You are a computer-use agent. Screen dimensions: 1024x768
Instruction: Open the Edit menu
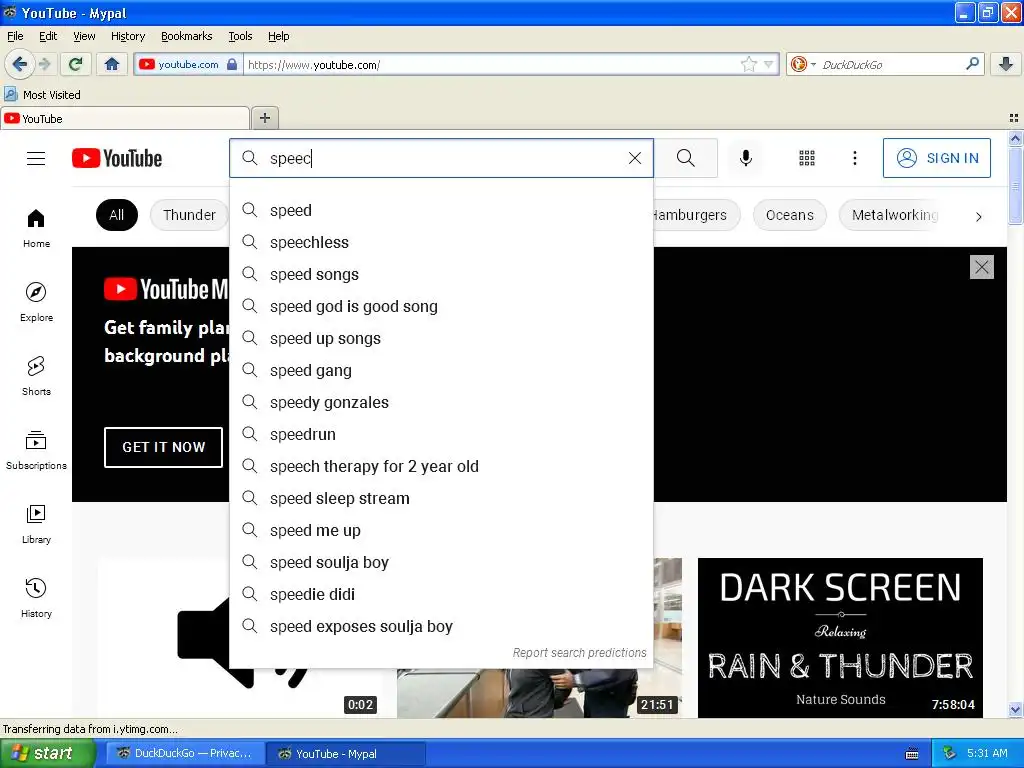(x=48, y=36)
